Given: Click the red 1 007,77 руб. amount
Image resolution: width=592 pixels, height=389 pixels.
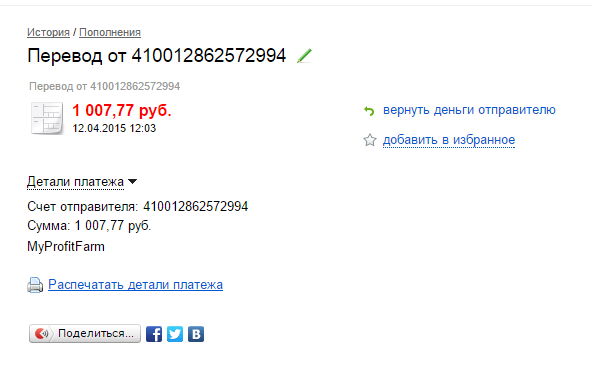Looking at the screenshot, I should coord(122,111).
